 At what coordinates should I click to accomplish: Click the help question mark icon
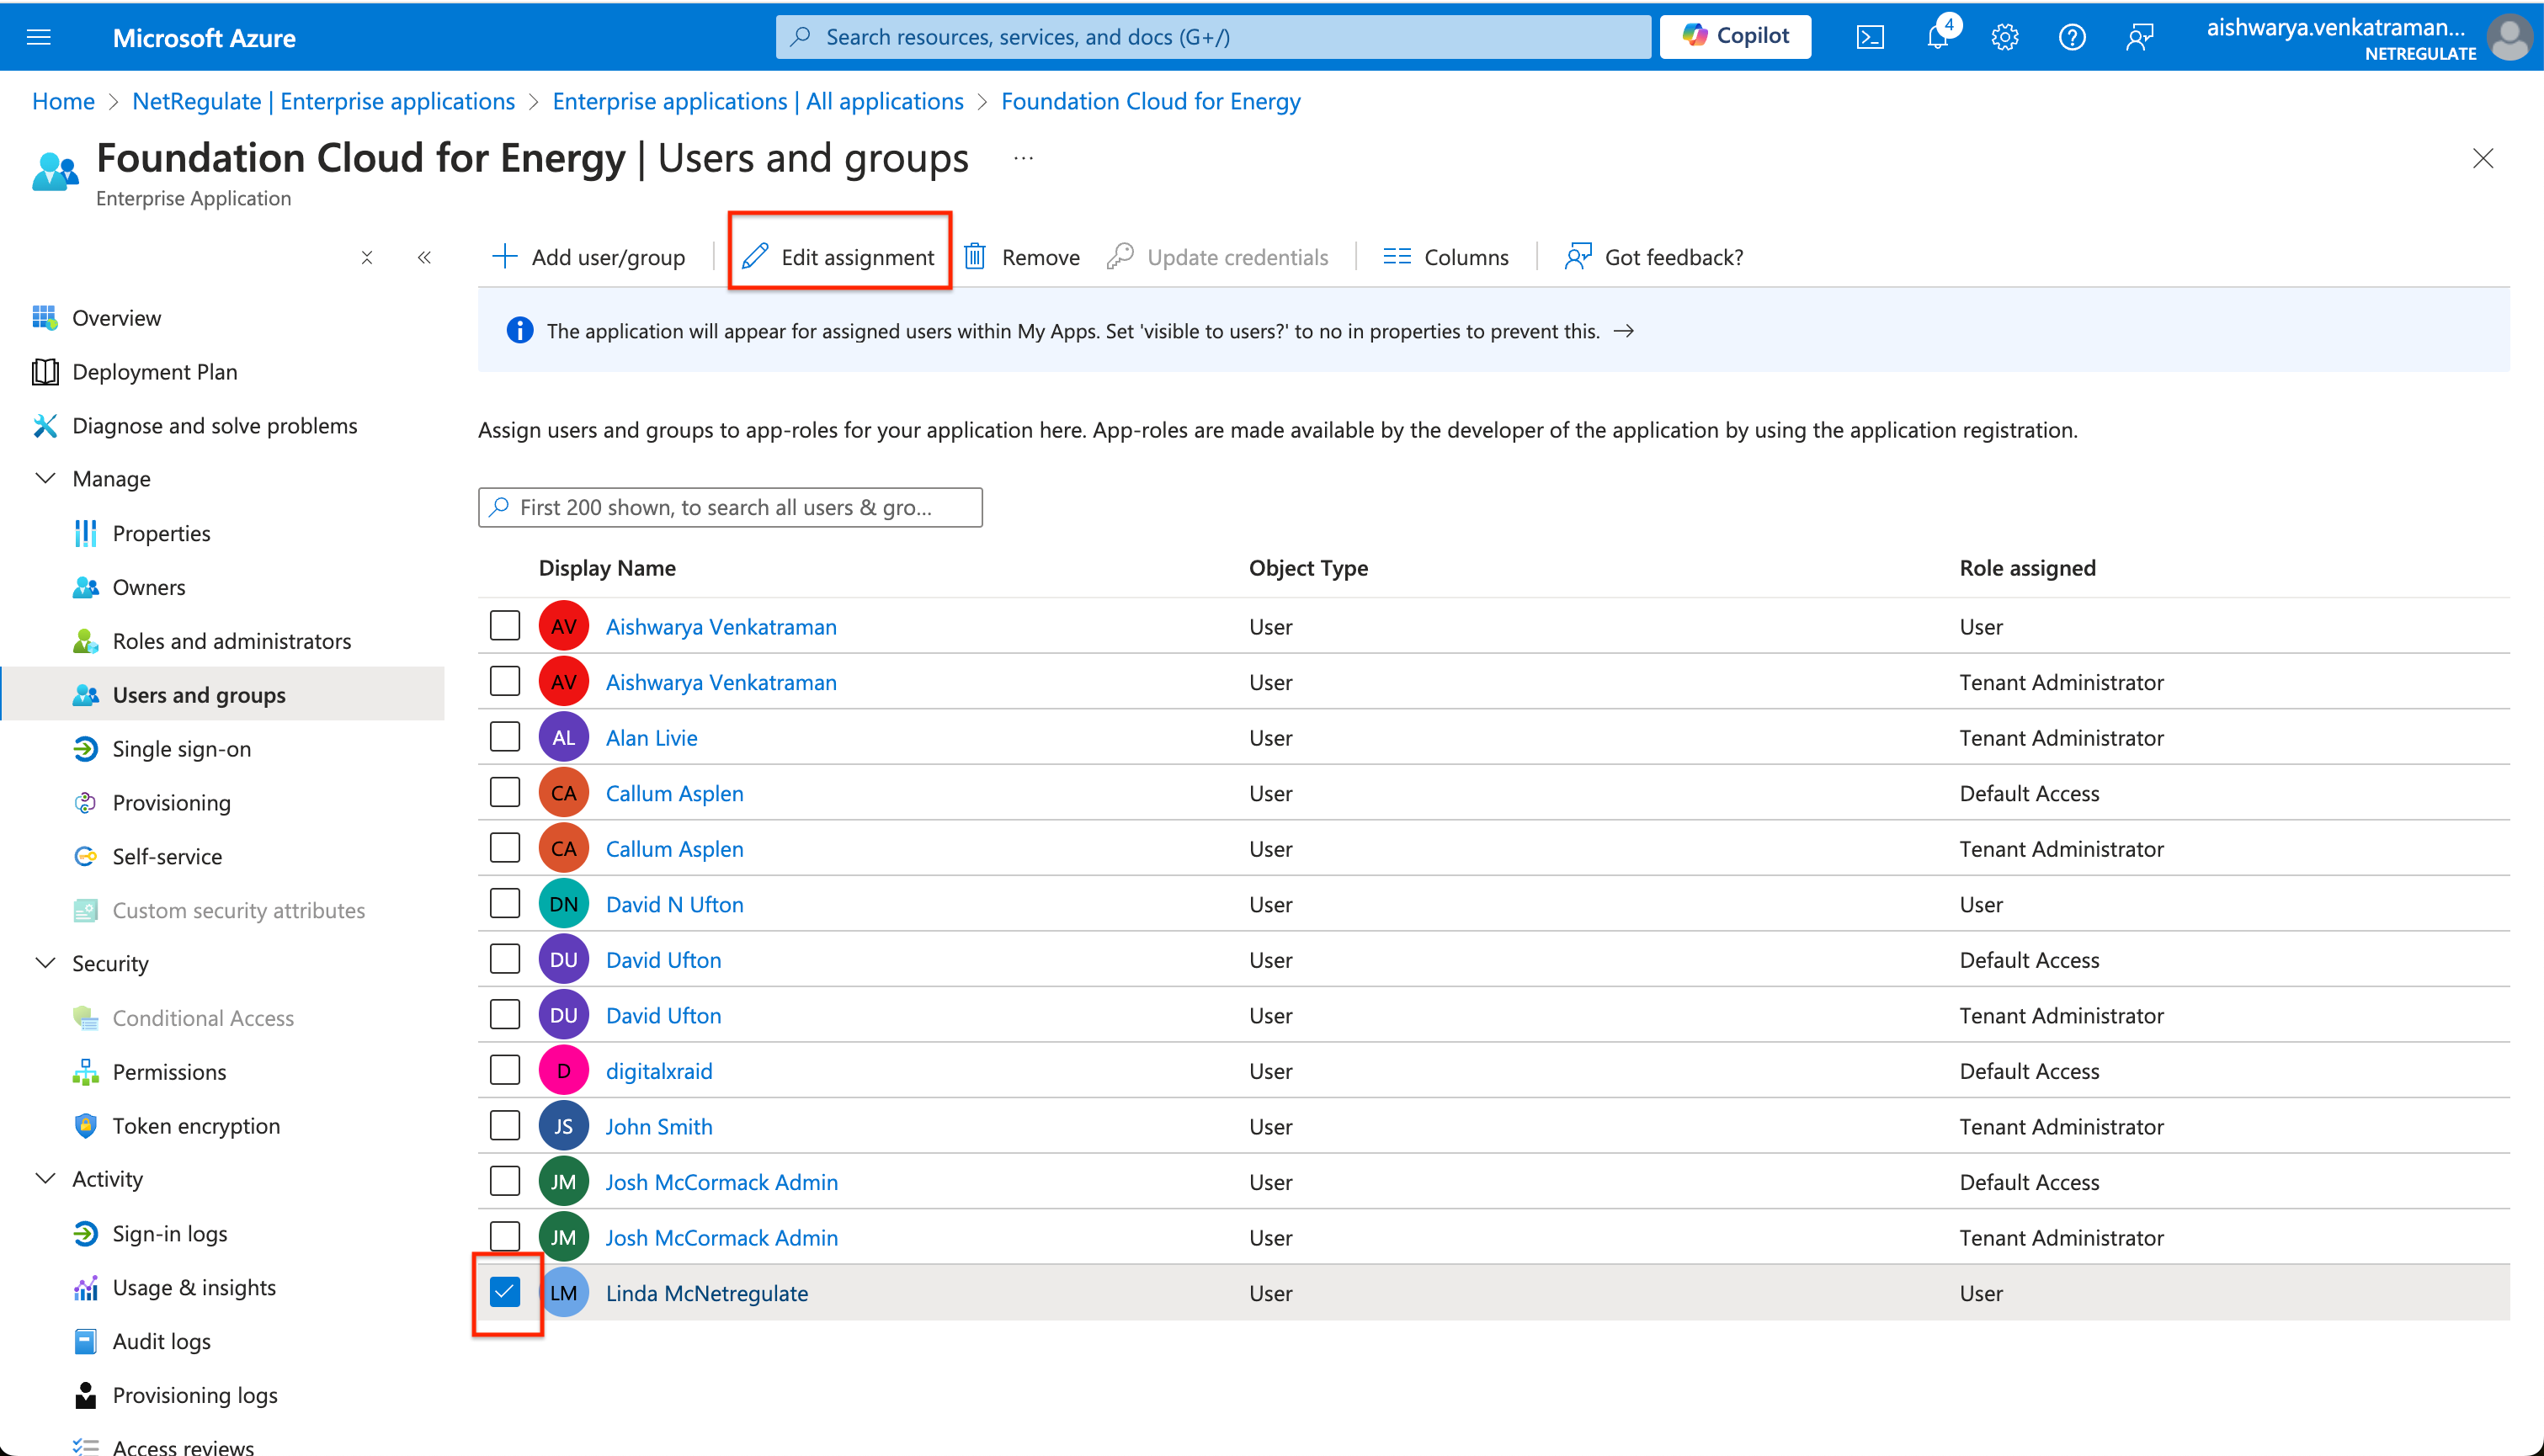(x=2071, y=37)
